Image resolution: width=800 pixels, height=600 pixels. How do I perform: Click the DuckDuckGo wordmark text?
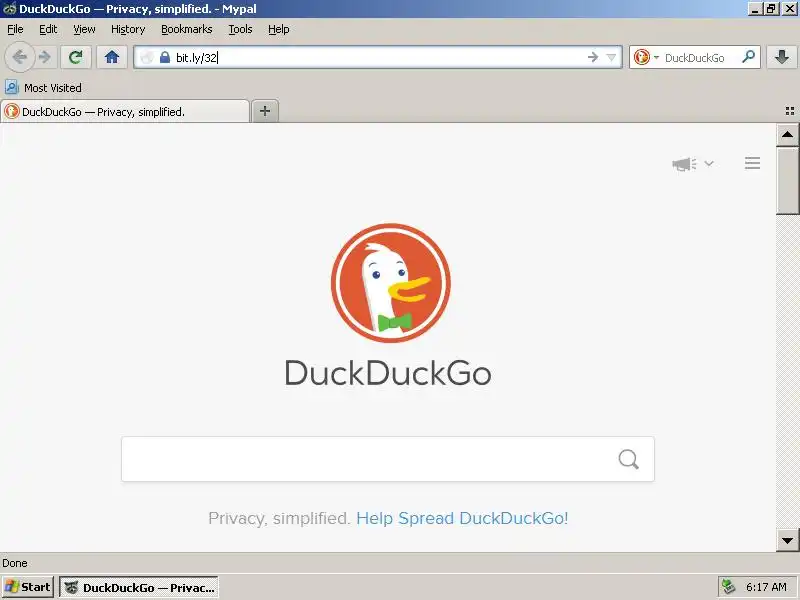[x=388, y=373]
